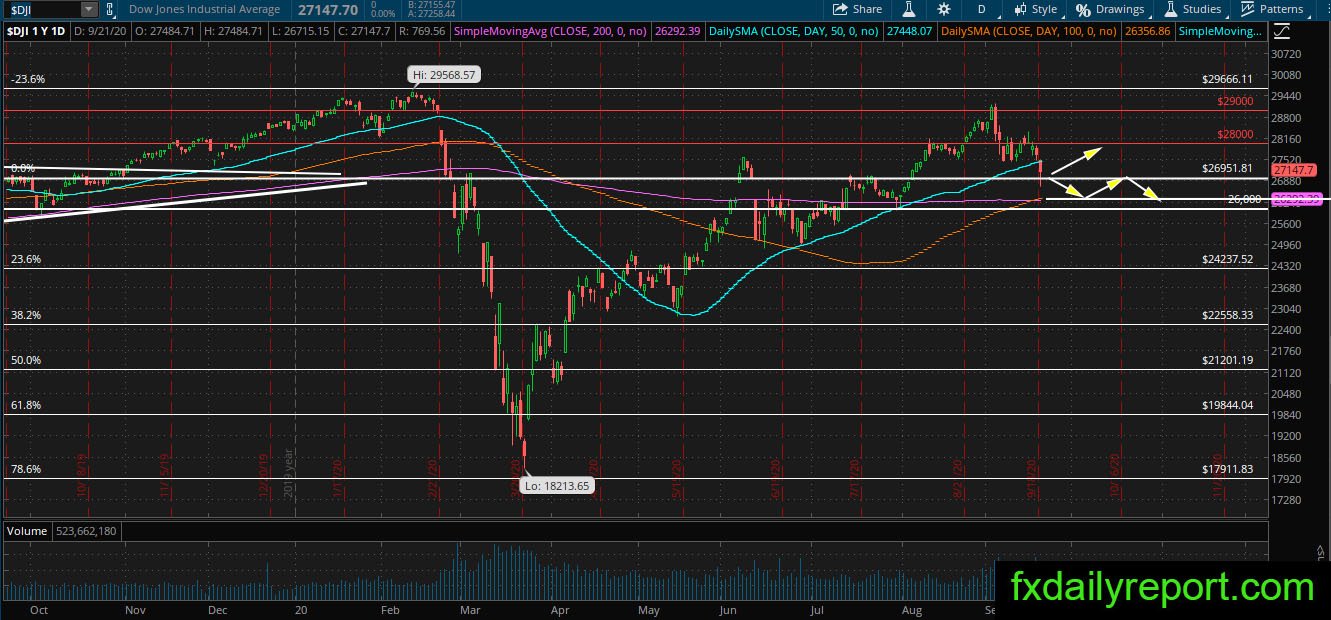Click the 523,662,180 volume value

(x=87, y=531)
